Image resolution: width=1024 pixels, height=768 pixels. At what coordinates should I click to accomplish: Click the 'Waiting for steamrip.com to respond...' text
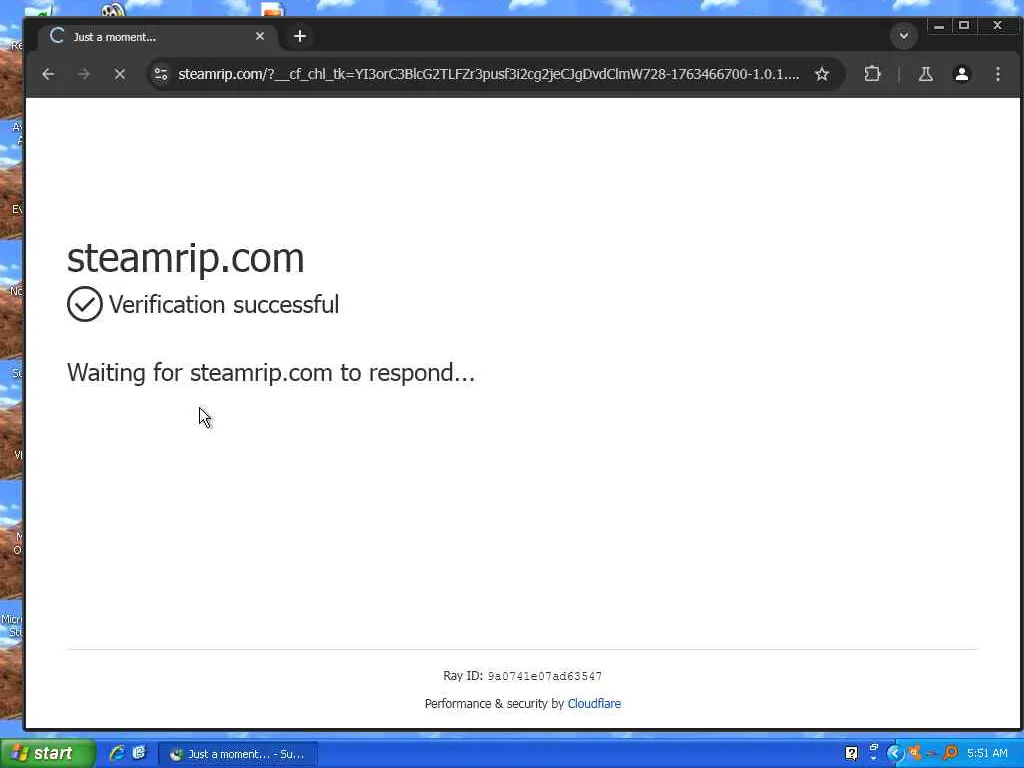[x=270, y=372]
